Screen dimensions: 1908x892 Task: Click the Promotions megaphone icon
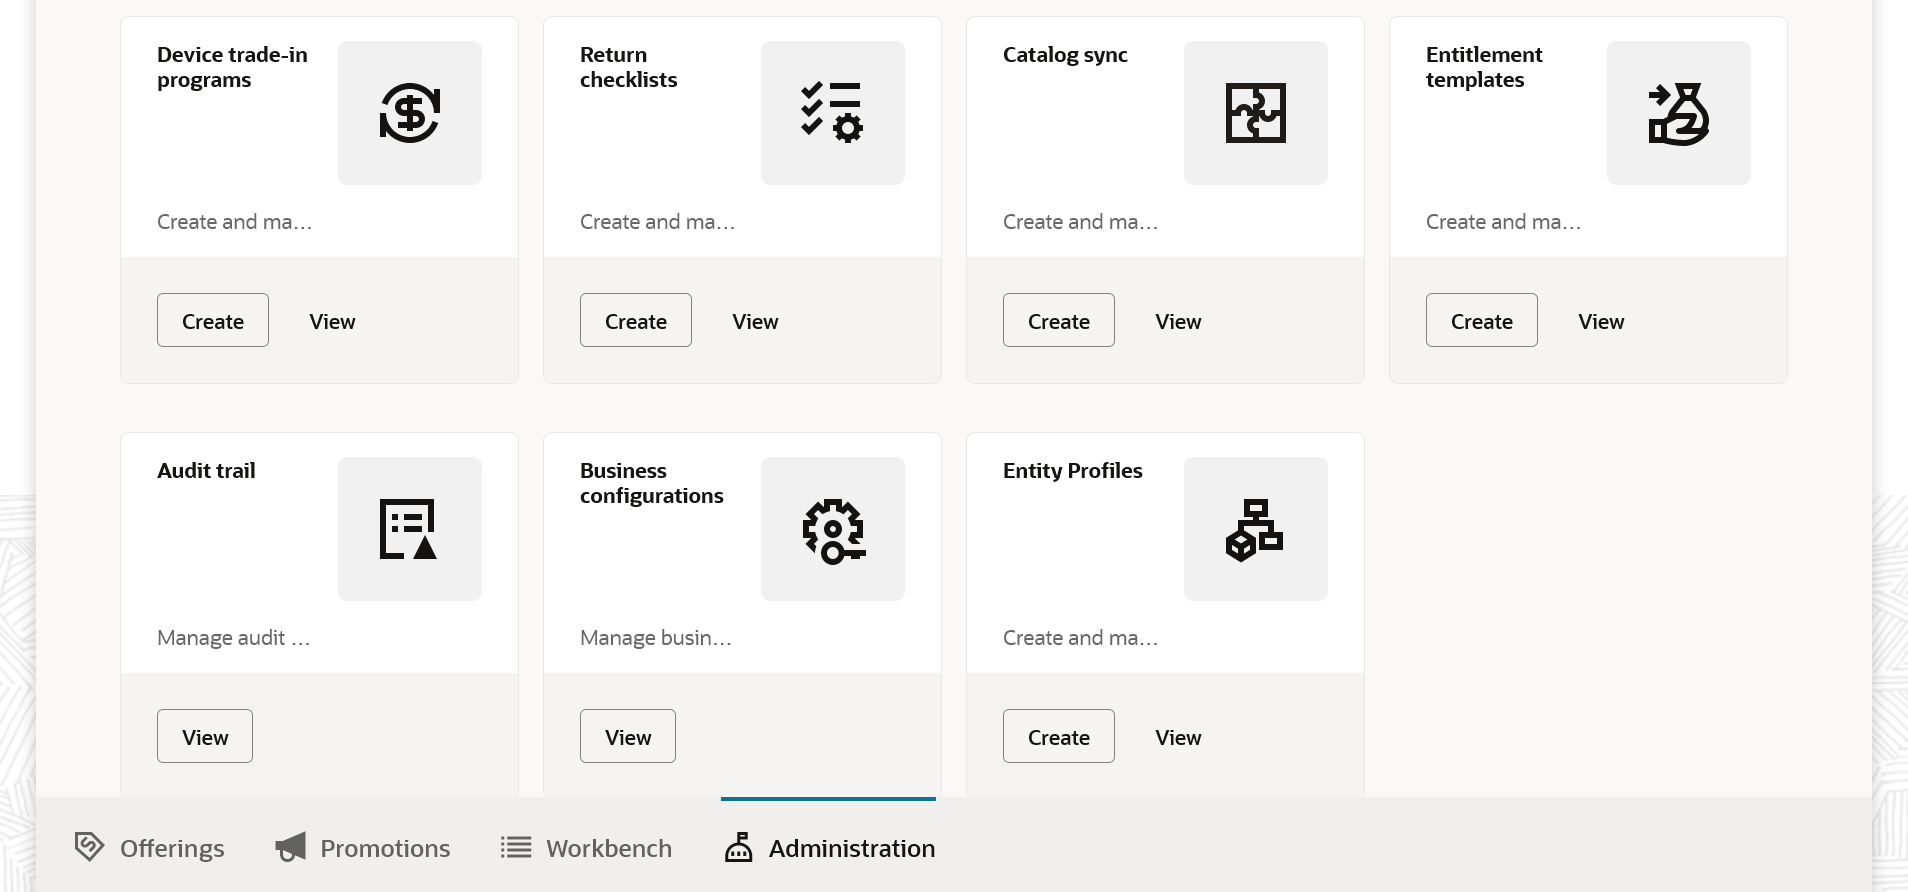pyautogui.click(x=291, y=847)
